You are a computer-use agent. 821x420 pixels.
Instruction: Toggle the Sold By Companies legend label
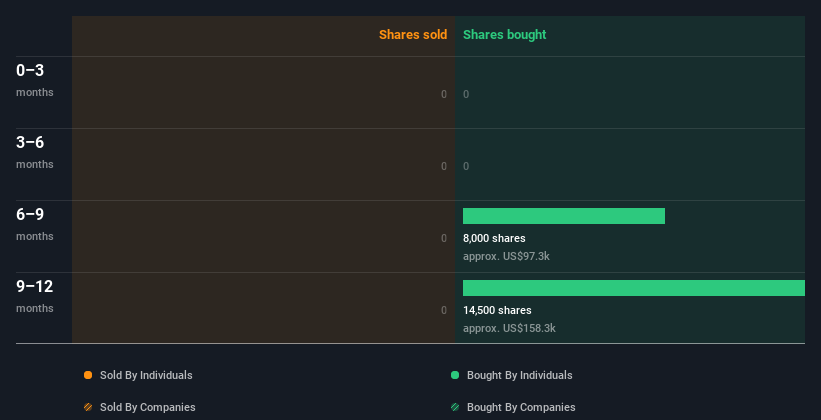coord(148,407)
